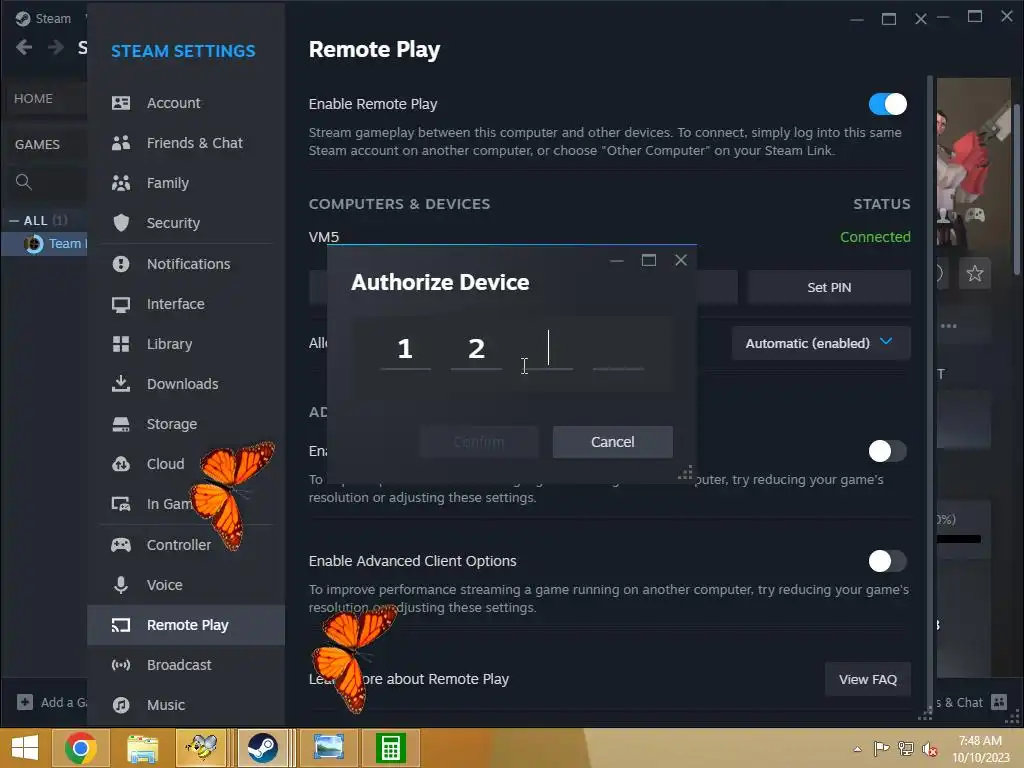Toggle Enable Advanced Client Options switch
The image size is (1024, 768).
888,561
